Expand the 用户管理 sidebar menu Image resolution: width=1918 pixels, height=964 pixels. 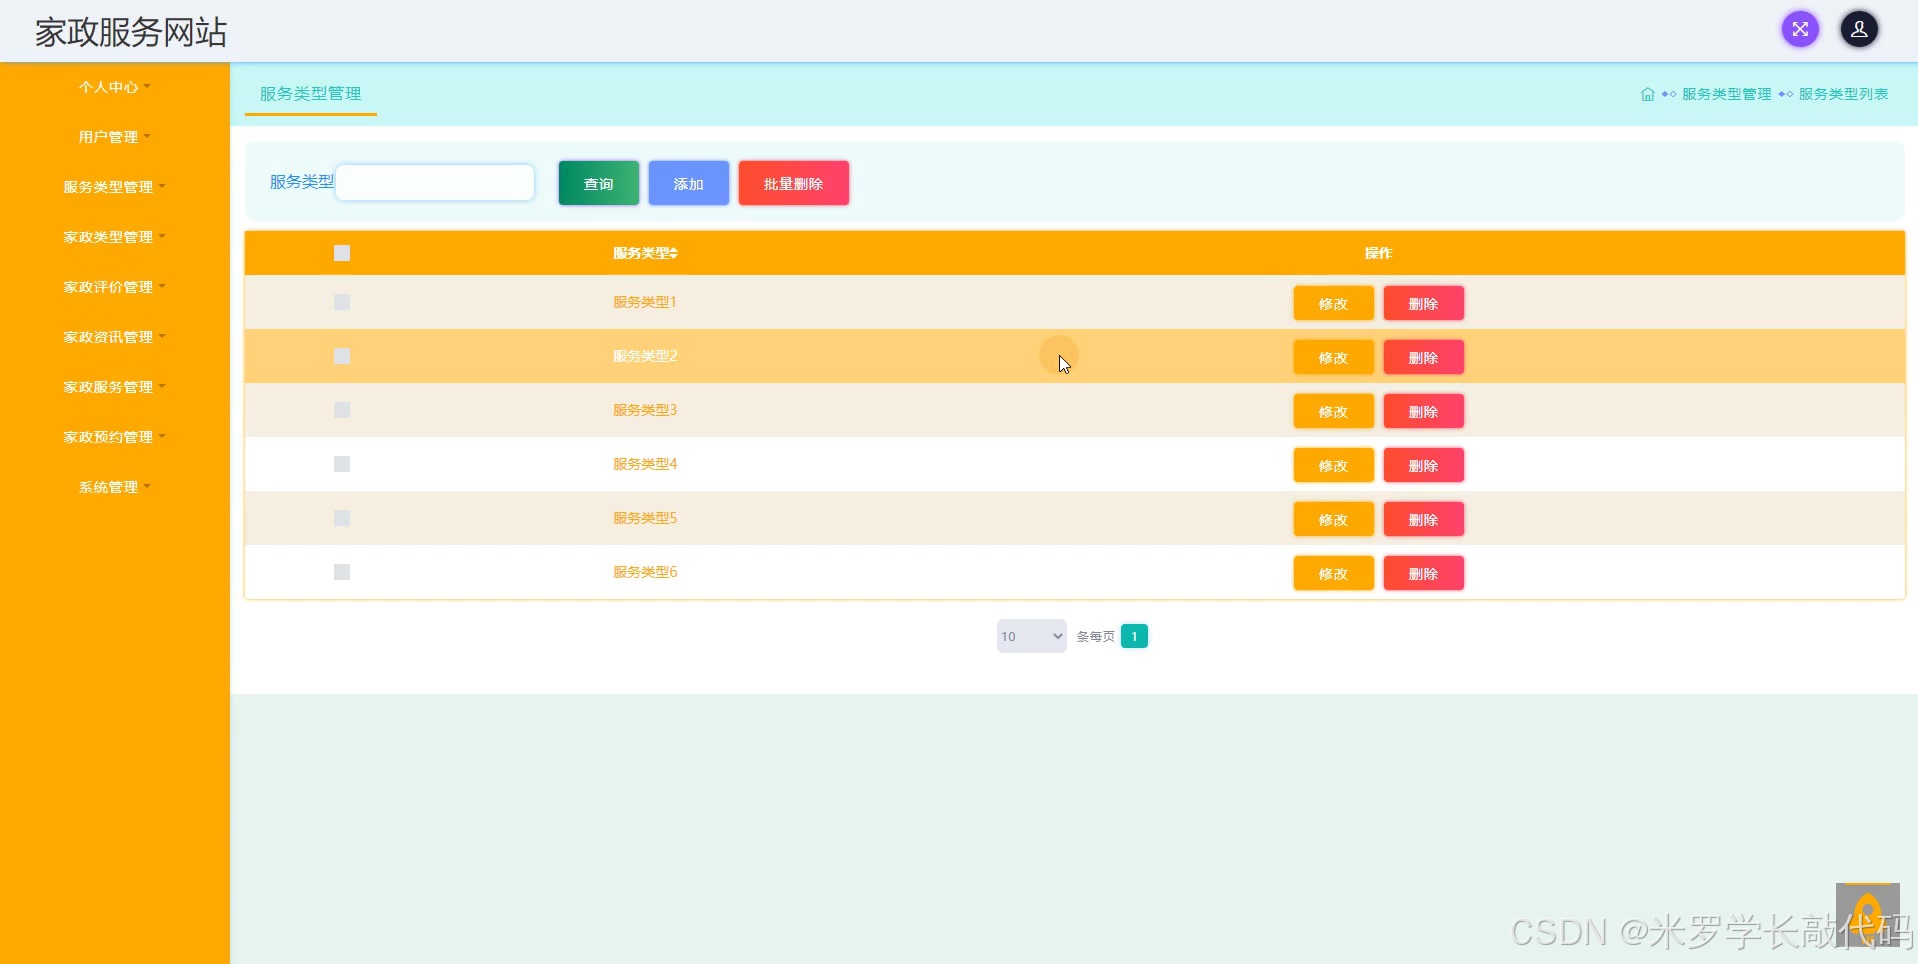[114, 137]
